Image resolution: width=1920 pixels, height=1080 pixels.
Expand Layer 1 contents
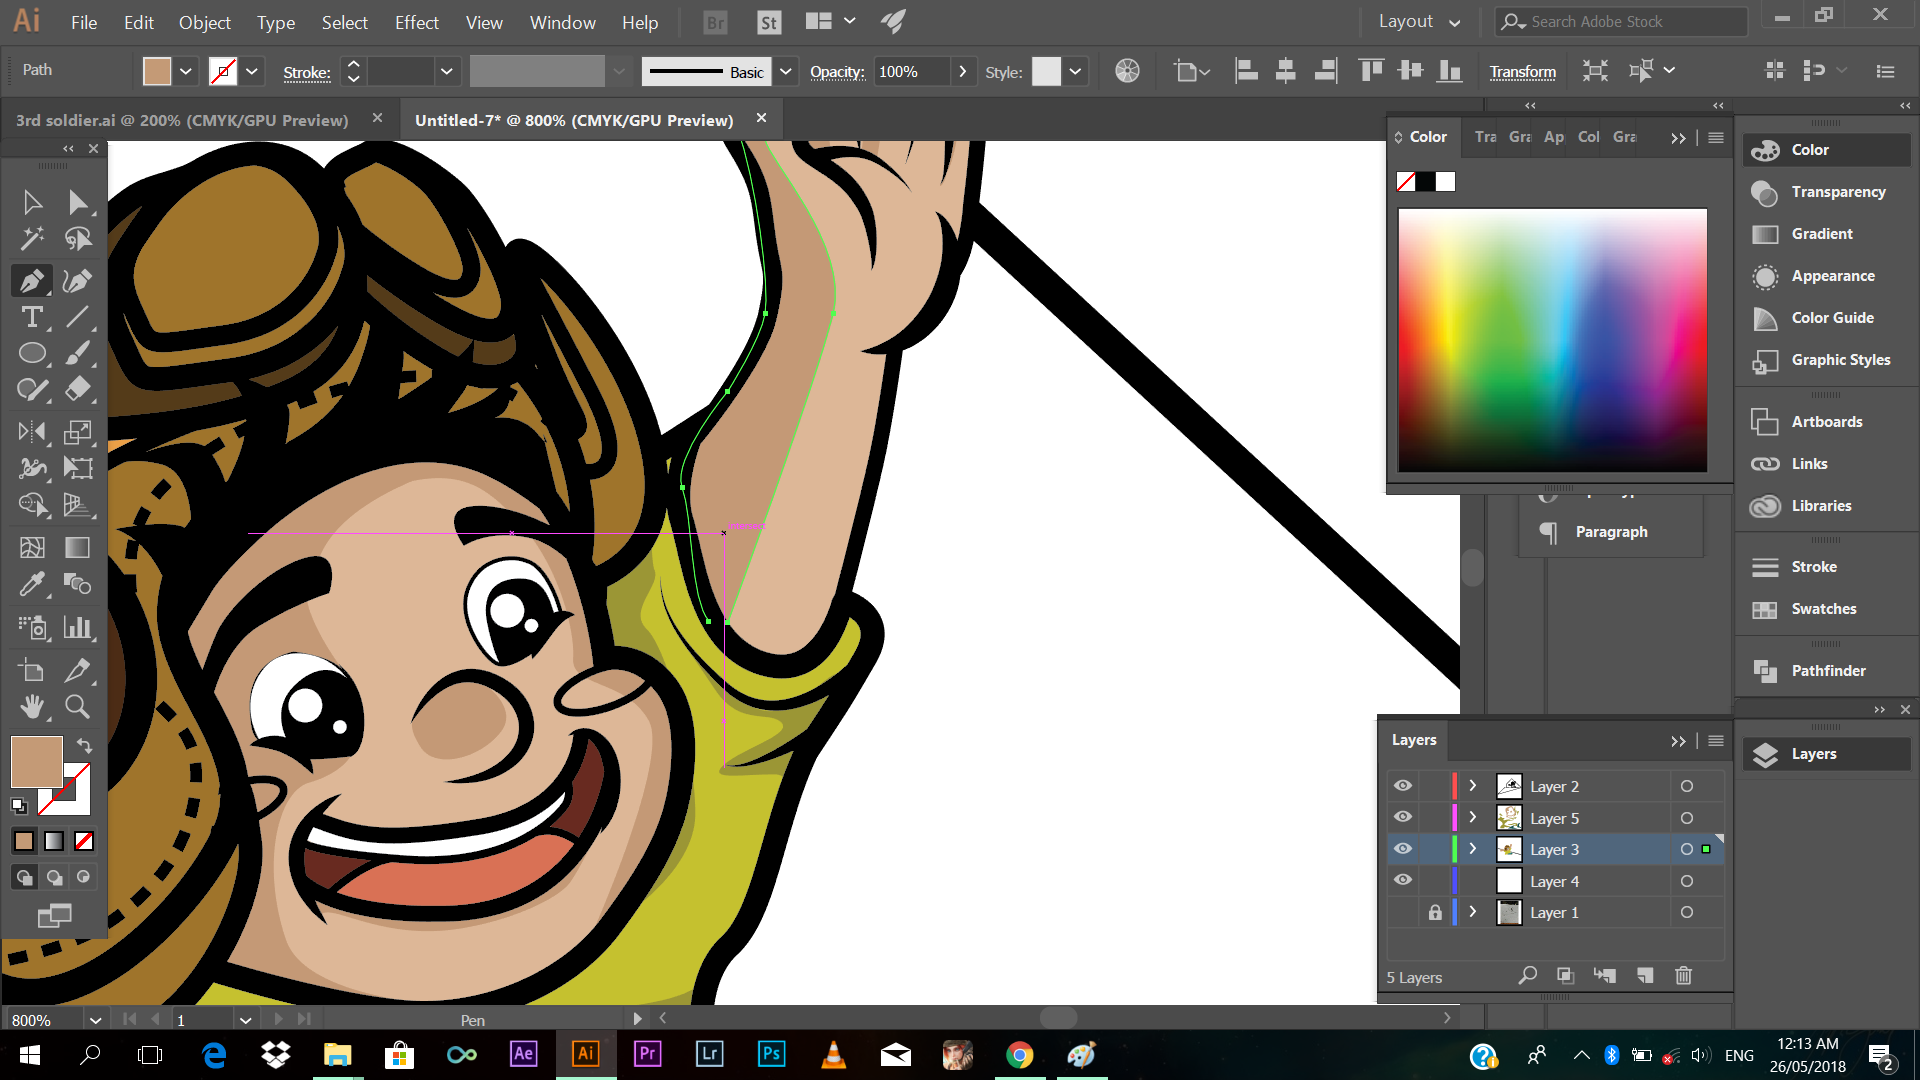1472,912
